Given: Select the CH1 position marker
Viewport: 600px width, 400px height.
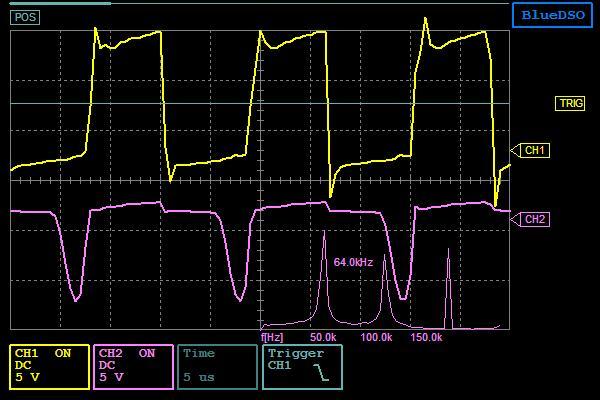Looking at the screenshot, I should (530, 150).
